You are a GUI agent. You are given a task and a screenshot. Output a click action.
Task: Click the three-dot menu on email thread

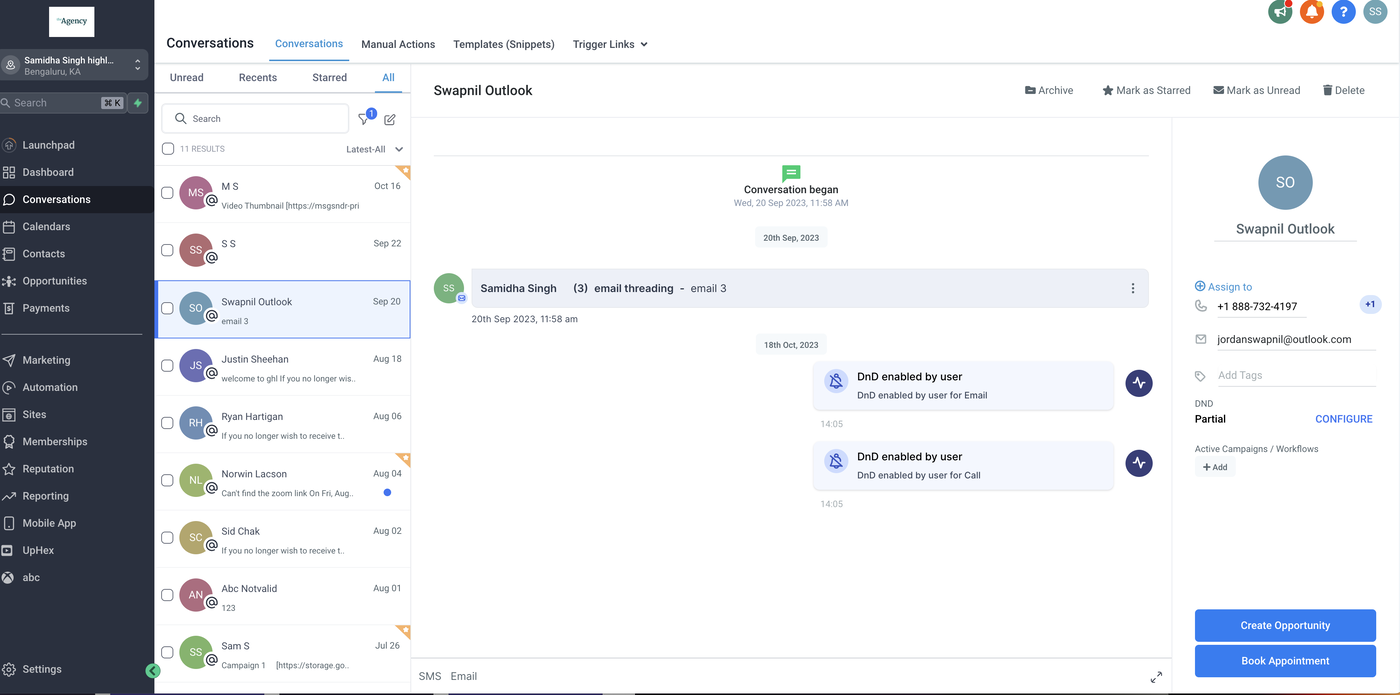point(1132,288)
